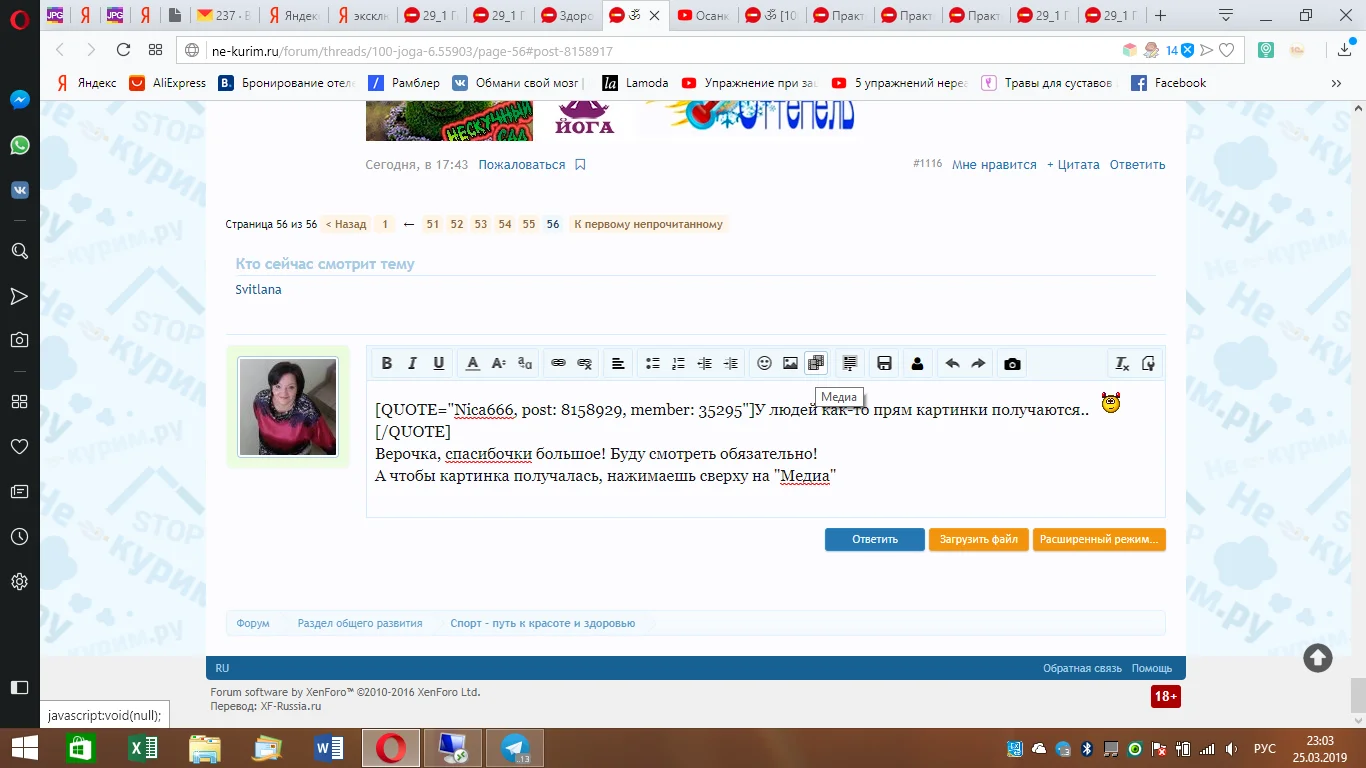Click the Форум breadcrumb item

click(253, 623)
